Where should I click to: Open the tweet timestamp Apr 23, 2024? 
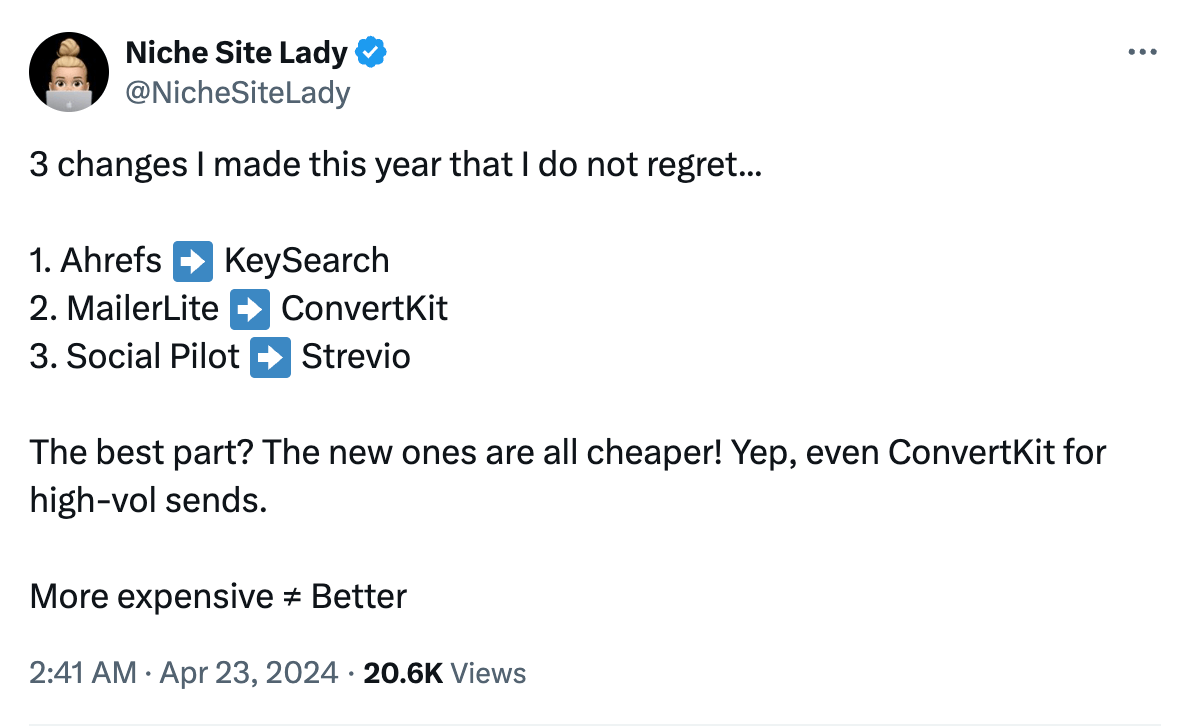(x=249, y=672)
